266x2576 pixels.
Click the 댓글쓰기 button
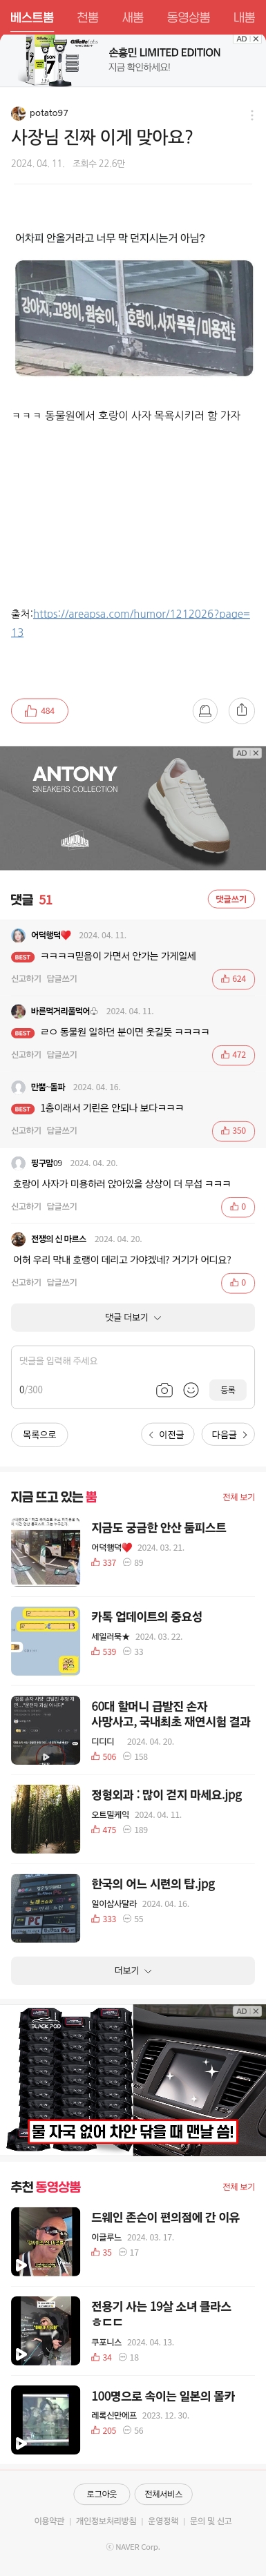(x=231, y=899)
